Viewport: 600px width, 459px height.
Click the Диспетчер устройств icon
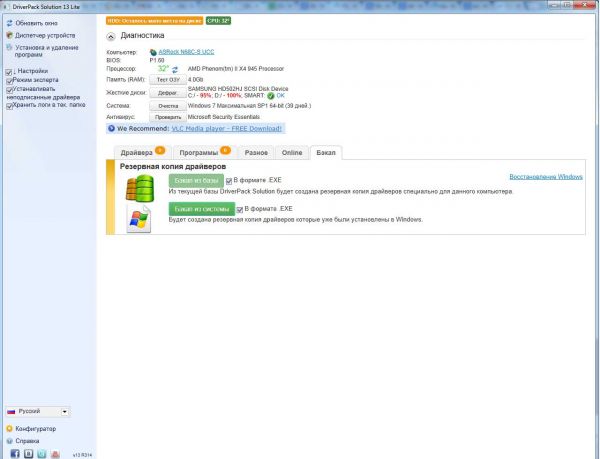point(10,35)
